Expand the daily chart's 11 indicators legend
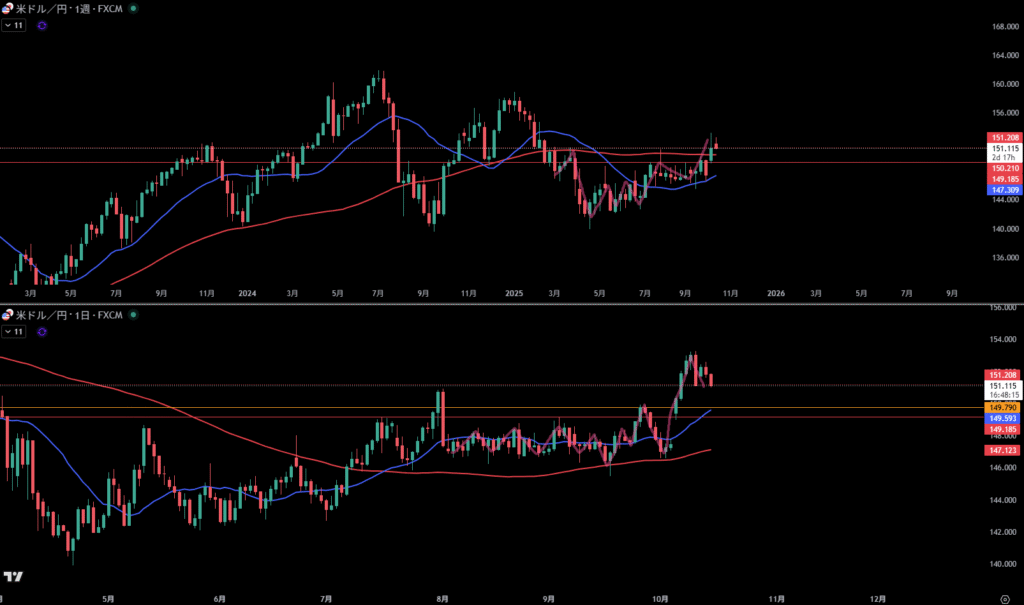The height and width of the screenshot is (605, 1024). pos(14,331)
